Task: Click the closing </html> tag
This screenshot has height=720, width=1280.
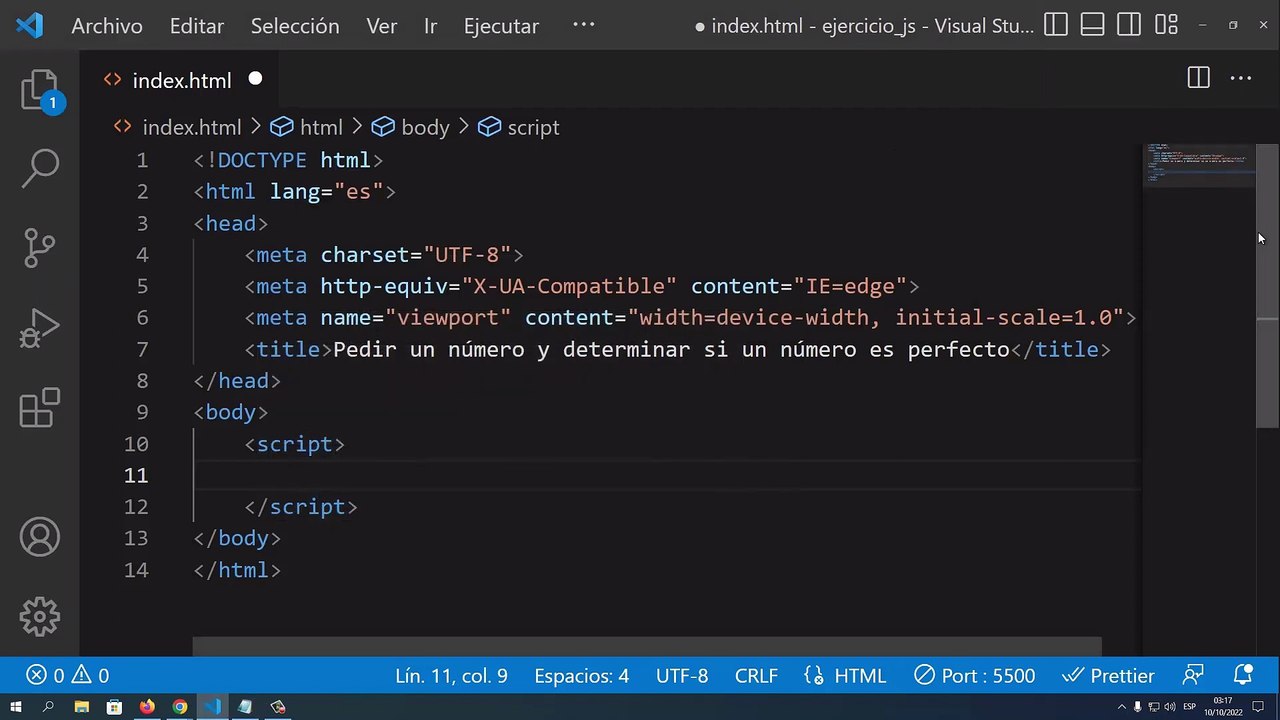Action: pos(237,569)
